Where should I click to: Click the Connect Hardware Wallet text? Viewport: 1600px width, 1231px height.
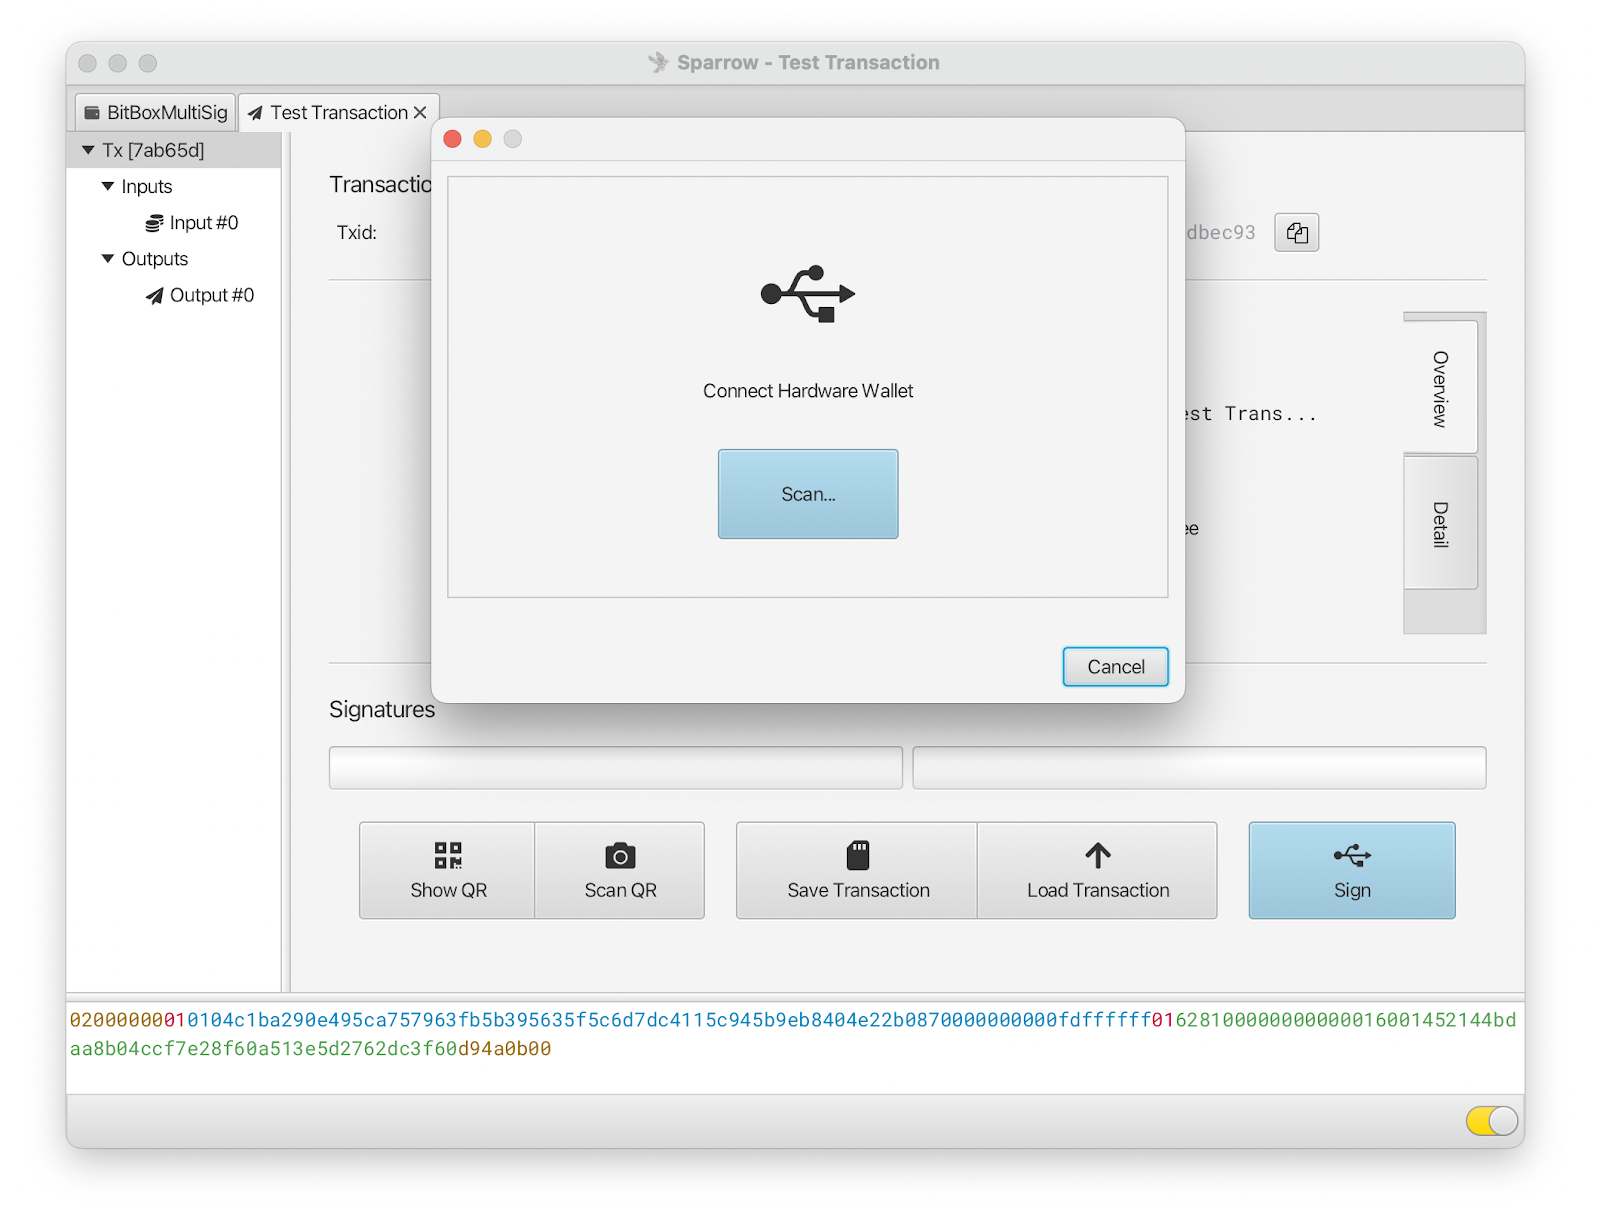point(808,391)
